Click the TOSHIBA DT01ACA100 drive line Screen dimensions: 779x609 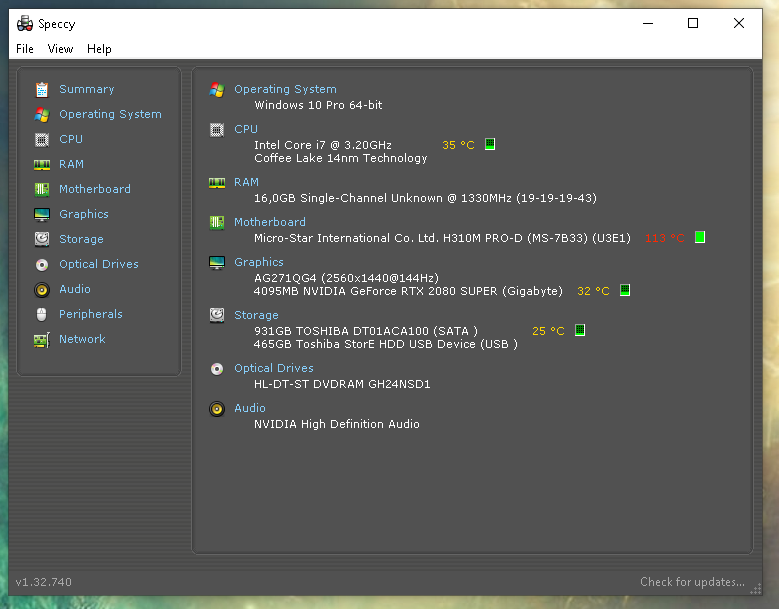[366, 331]
